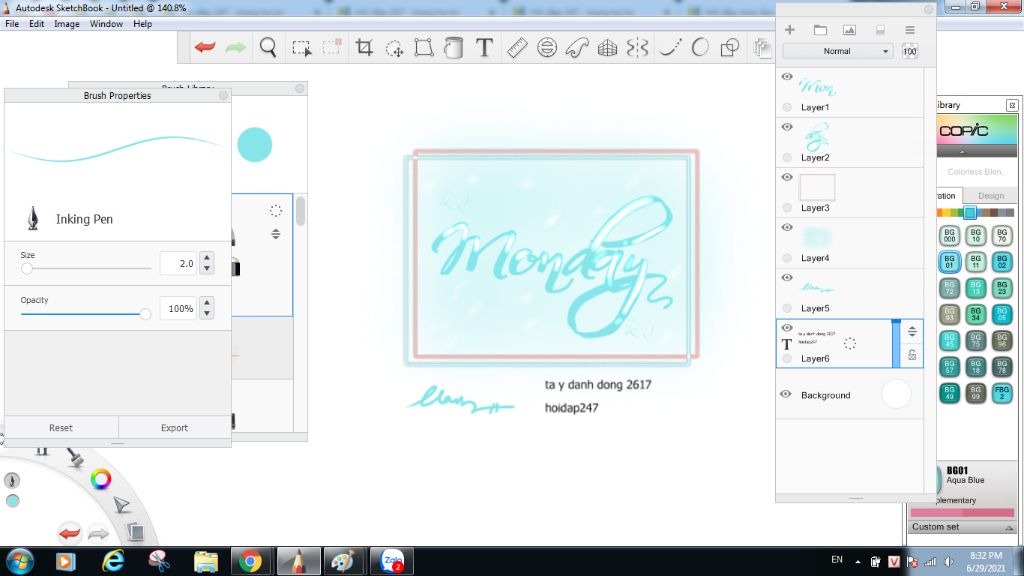The width and height of the screenshot is (1024, 576).
Task: Open the layer panel menu icon
Action: (x=910, y=30)
